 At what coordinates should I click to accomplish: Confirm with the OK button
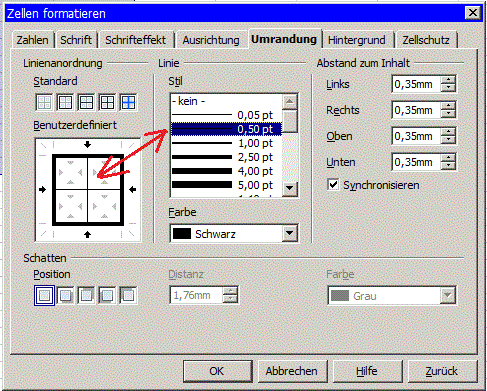(x=217, y=371)
